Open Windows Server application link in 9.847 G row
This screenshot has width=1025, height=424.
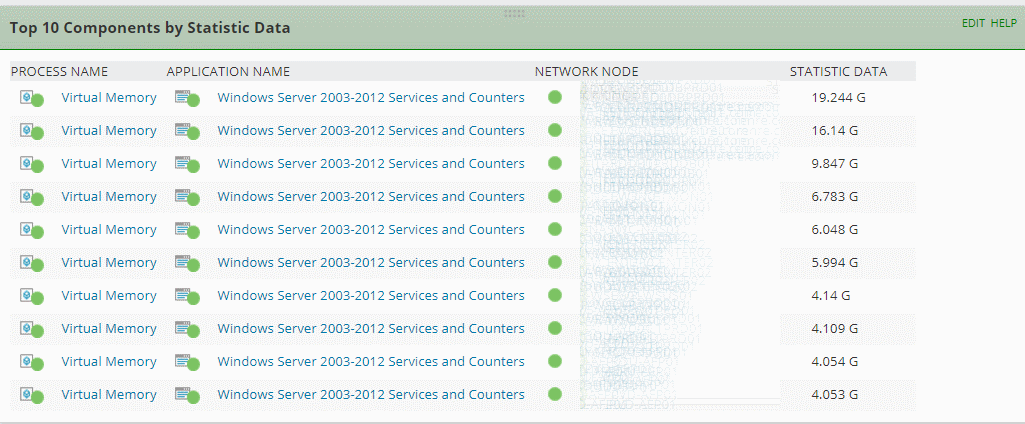tap(371, 164)
